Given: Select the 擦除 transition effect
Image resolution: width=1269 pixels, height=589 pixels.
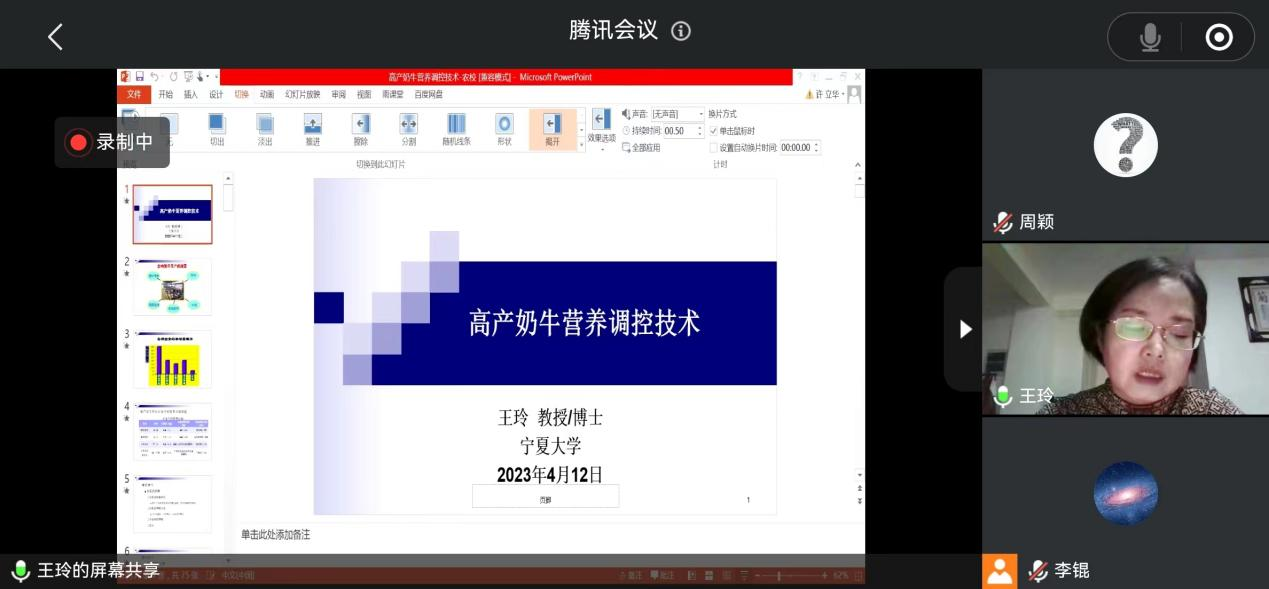Looking at the screenshot, I should (x=361, y=130).
